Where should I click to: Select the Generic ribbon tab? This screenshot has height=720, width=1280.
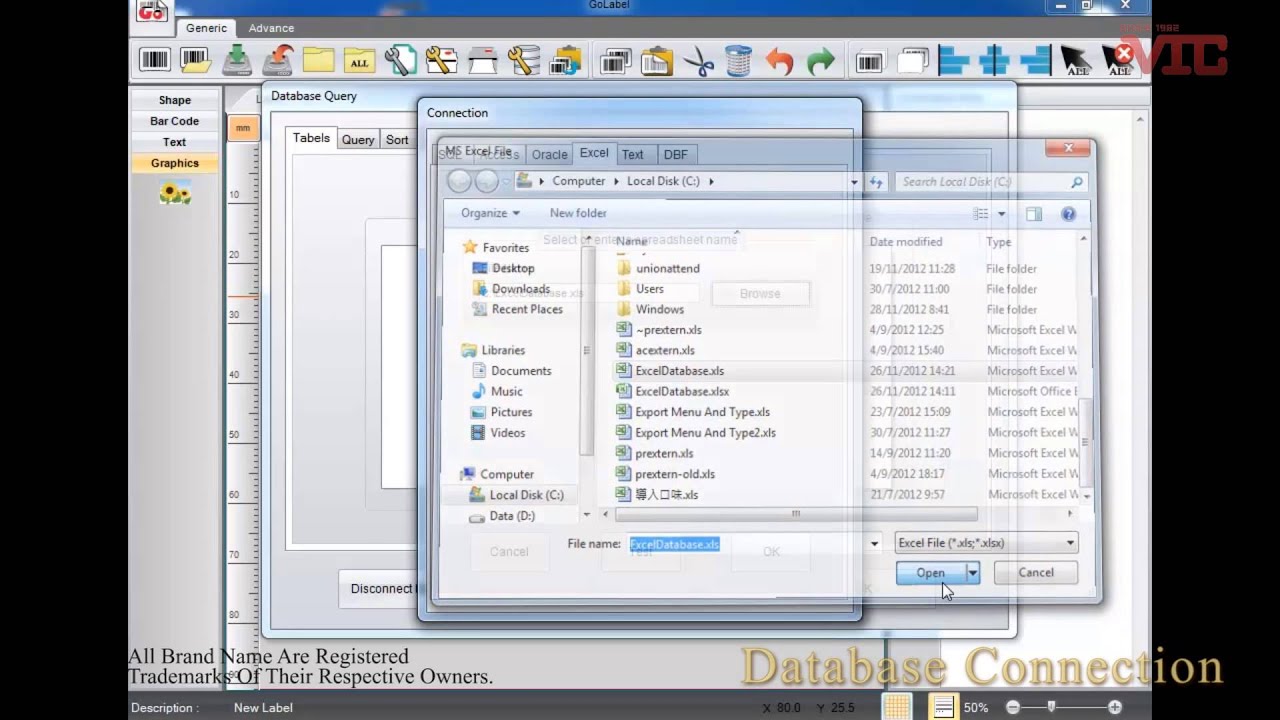pyautogui.click(x=206, y=28)
